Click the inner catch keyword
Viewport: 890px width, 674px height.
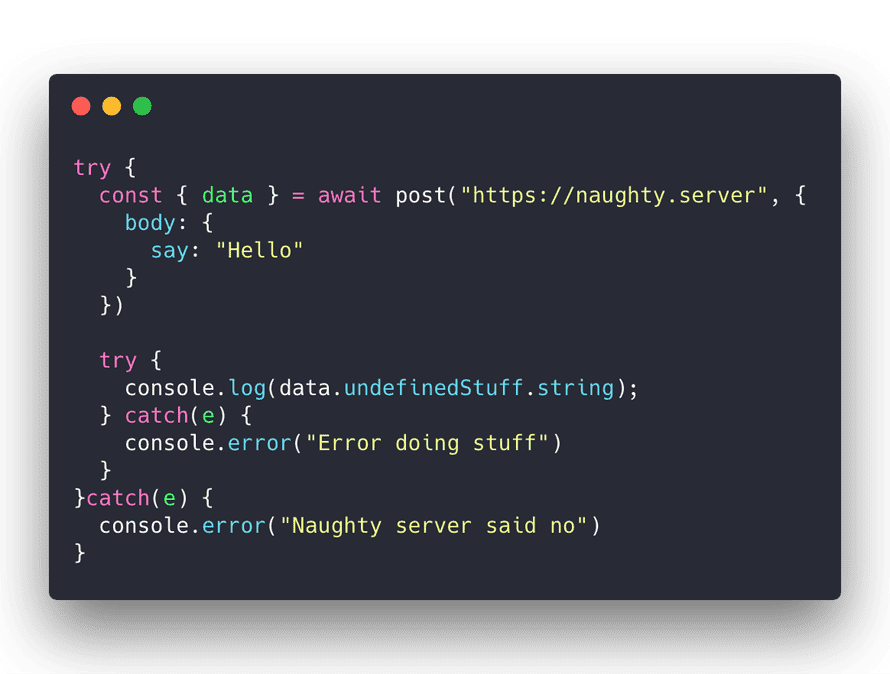pos(157,416)
